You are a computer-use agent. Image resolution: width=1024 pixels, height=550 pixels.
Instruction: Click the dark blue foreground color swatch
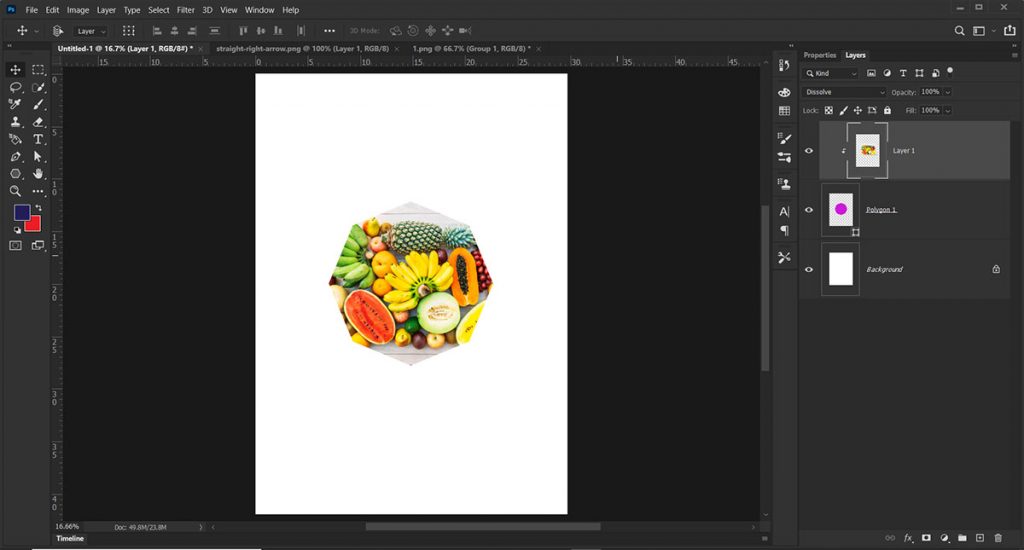click(x=22, y=212)
